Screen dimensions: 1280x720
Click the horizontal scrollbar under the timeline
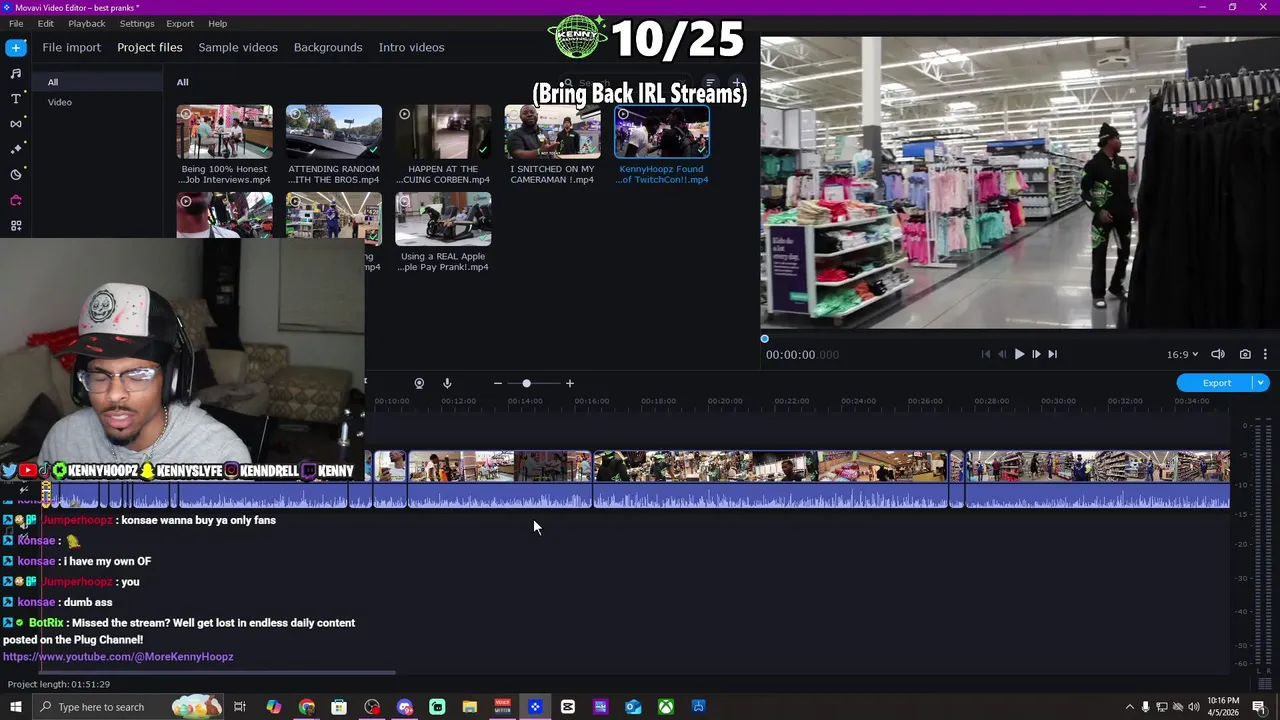[216, 672]
